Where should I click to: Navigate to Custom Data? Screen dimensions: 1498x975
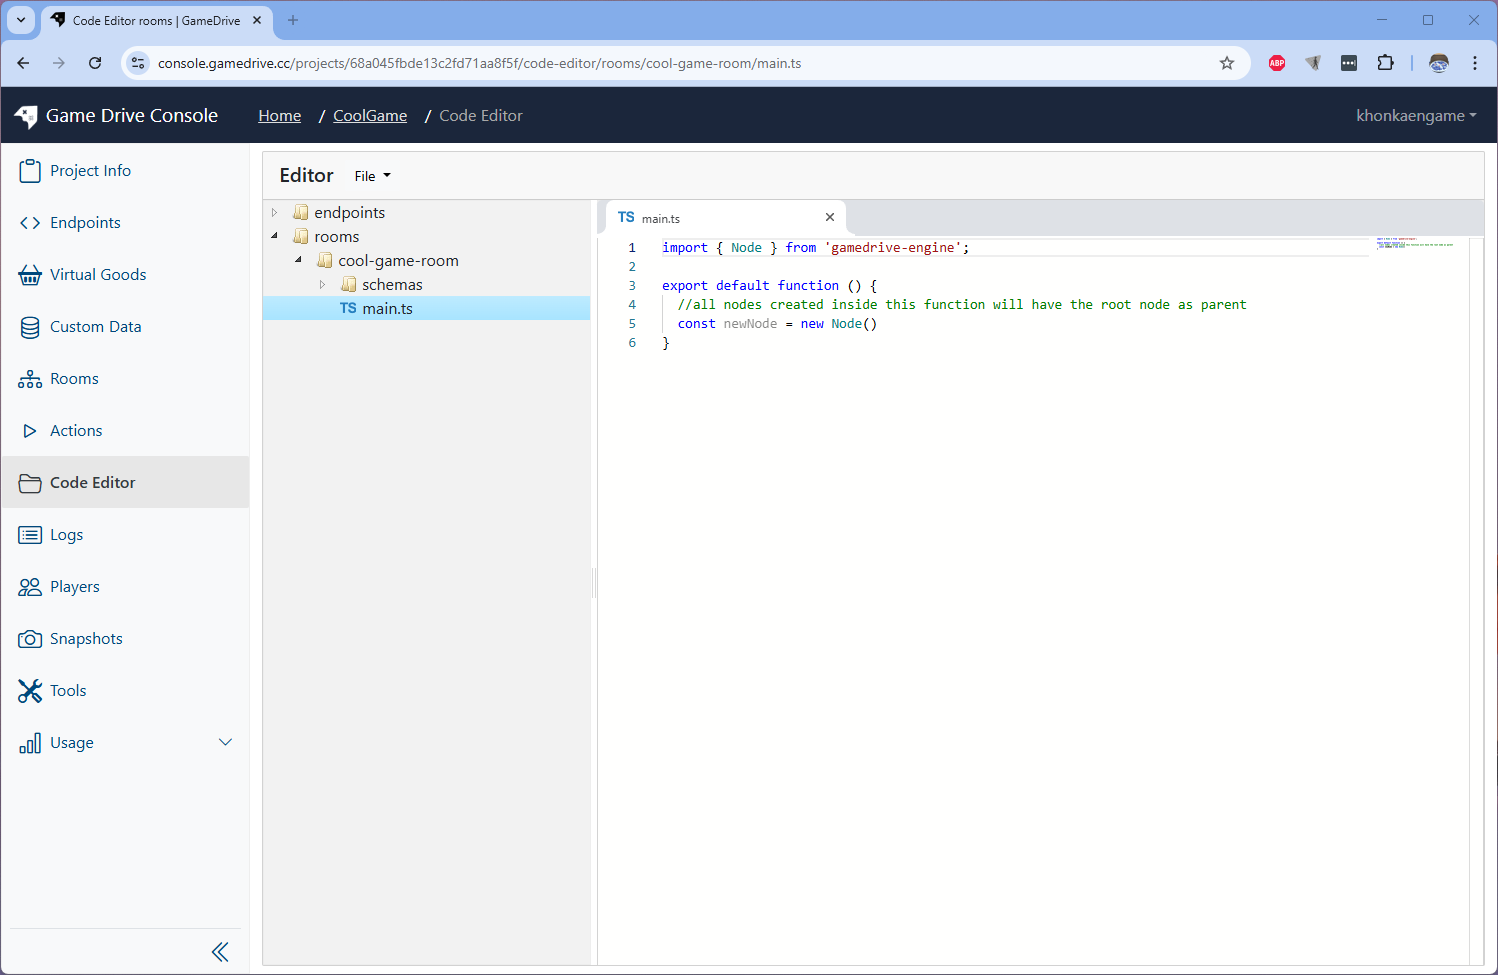[x=94, y=326]
